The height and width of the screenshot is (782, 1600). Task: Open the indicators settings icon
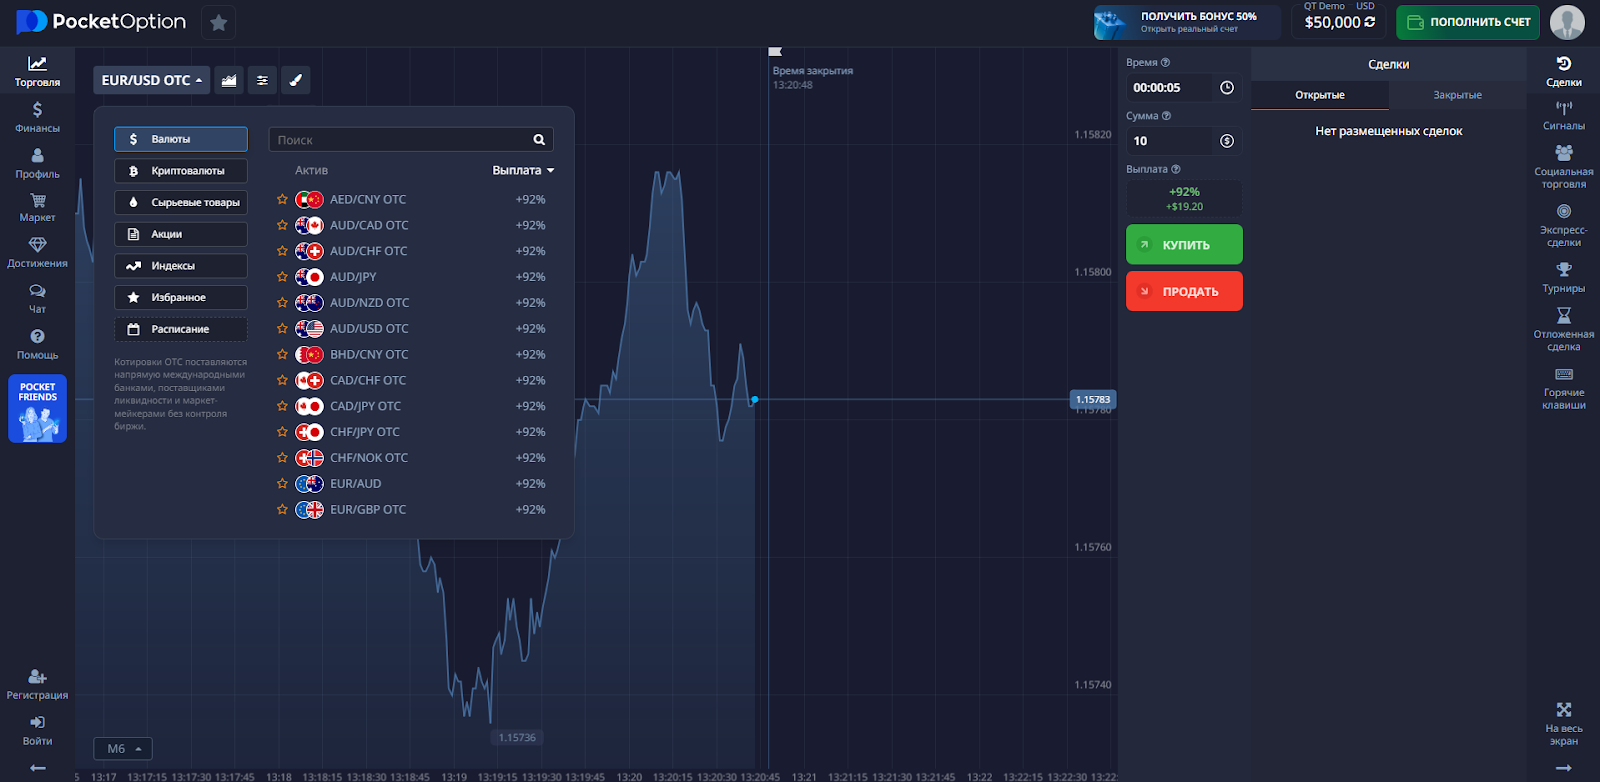pos(262,80)
